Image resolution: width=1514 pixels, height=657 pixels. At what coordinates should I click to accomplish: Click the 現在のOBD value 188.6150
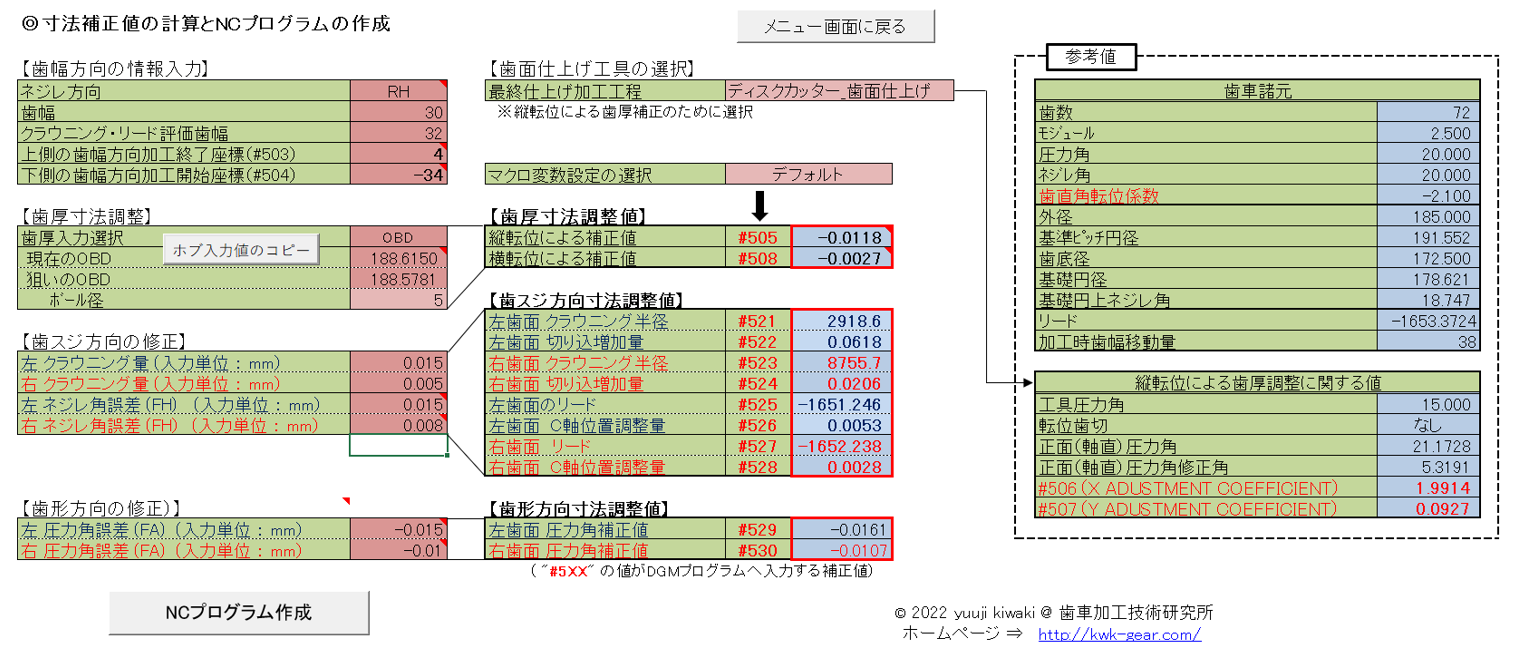(398, 259)
